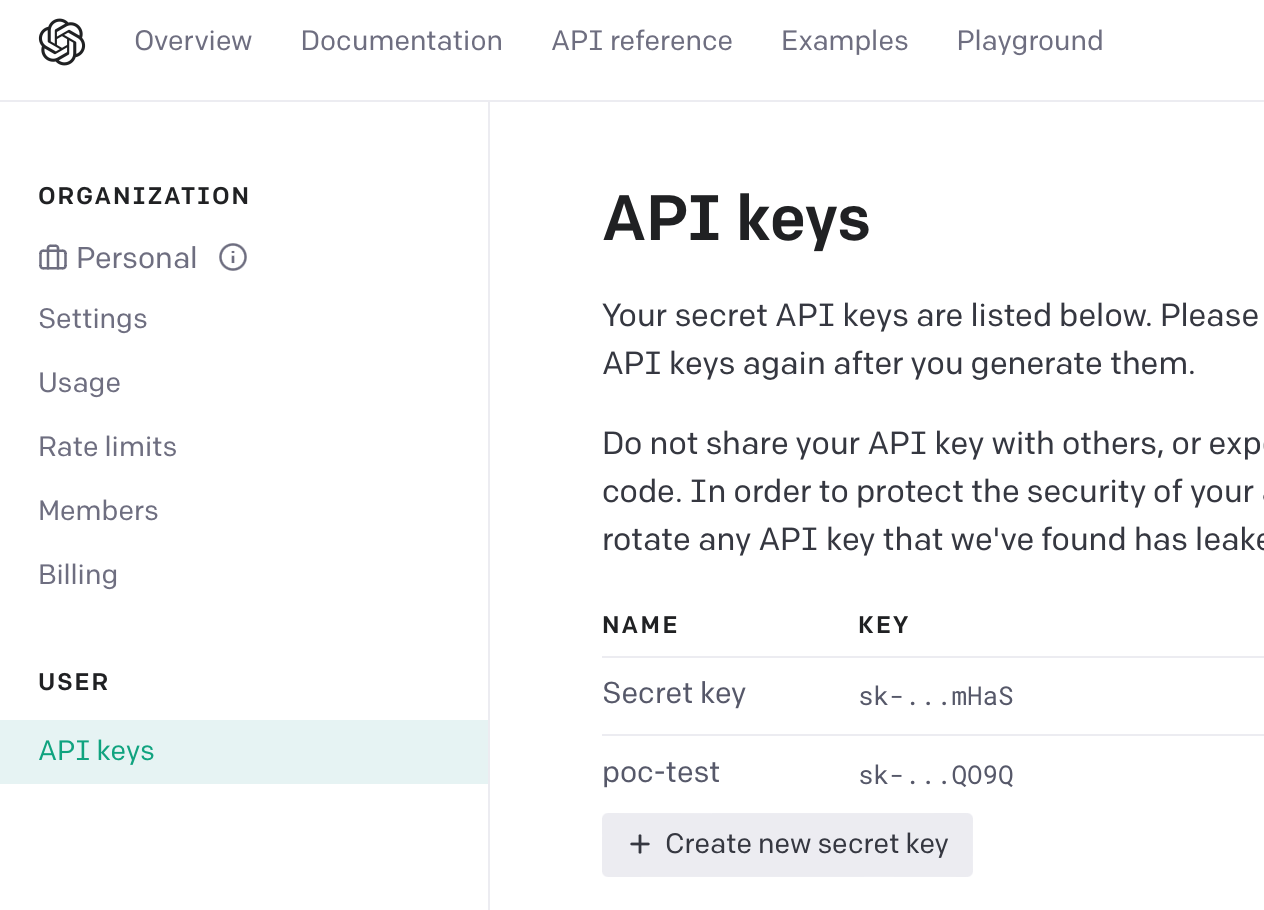Open organization Settings

pos(93,319)
